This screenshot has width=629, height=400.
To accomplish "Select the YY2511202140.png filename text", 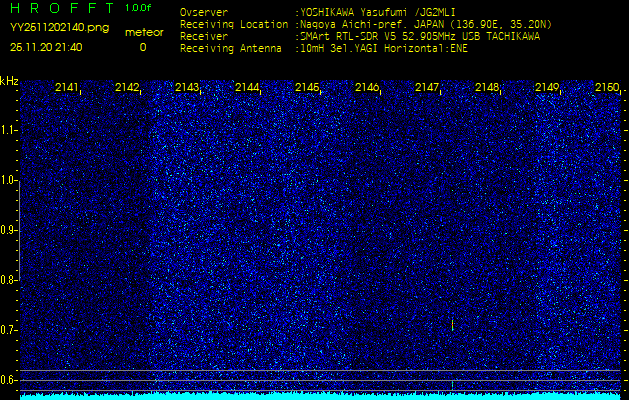I will [x=59, y=28].
